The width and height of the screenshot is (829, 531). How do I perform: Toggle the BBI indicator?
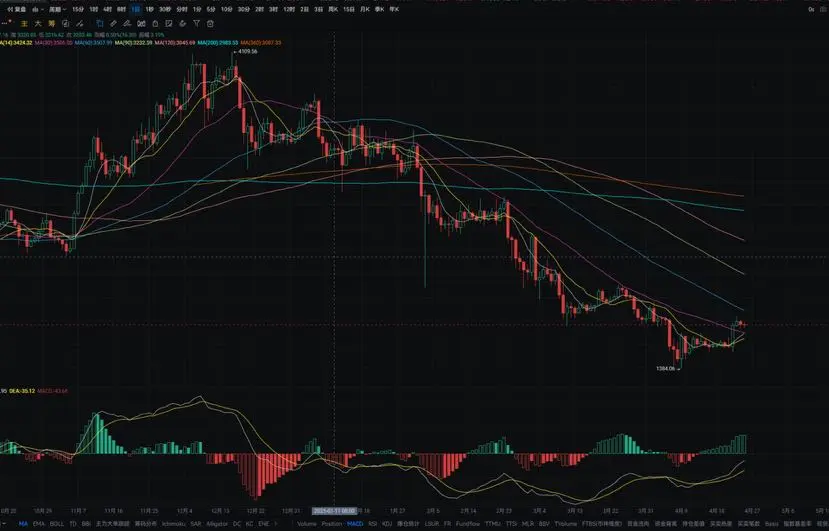click(x=86, y=524)
